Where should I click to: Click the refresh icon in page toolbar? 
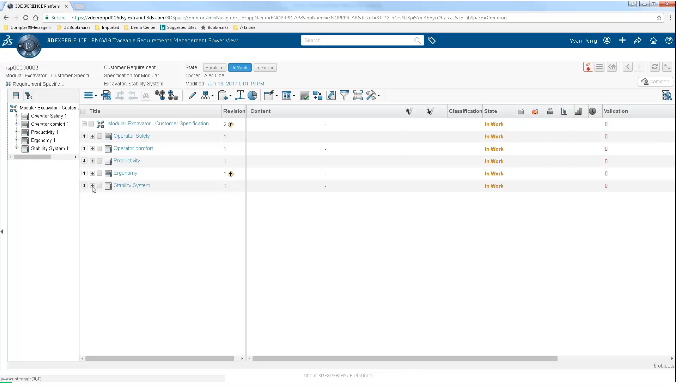coord(654,67)
